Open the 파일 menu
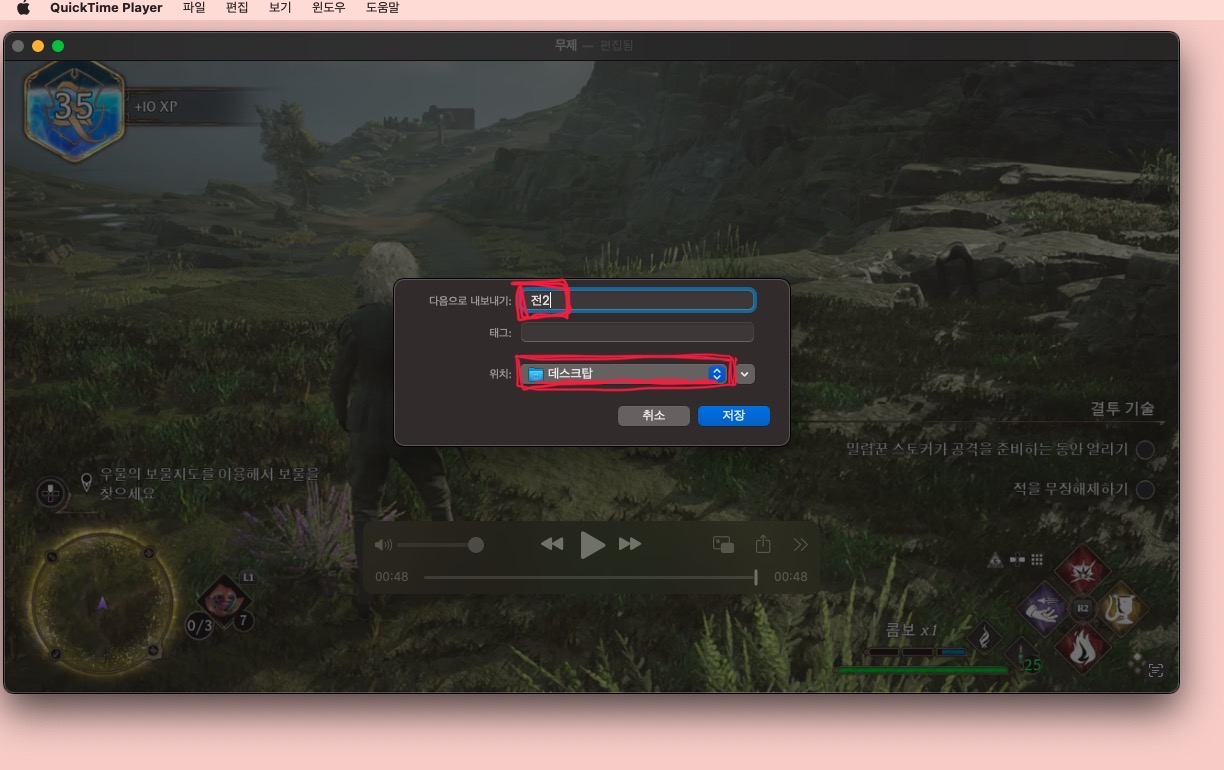Viewport: 1224px width, 770px height. point(194,8)
